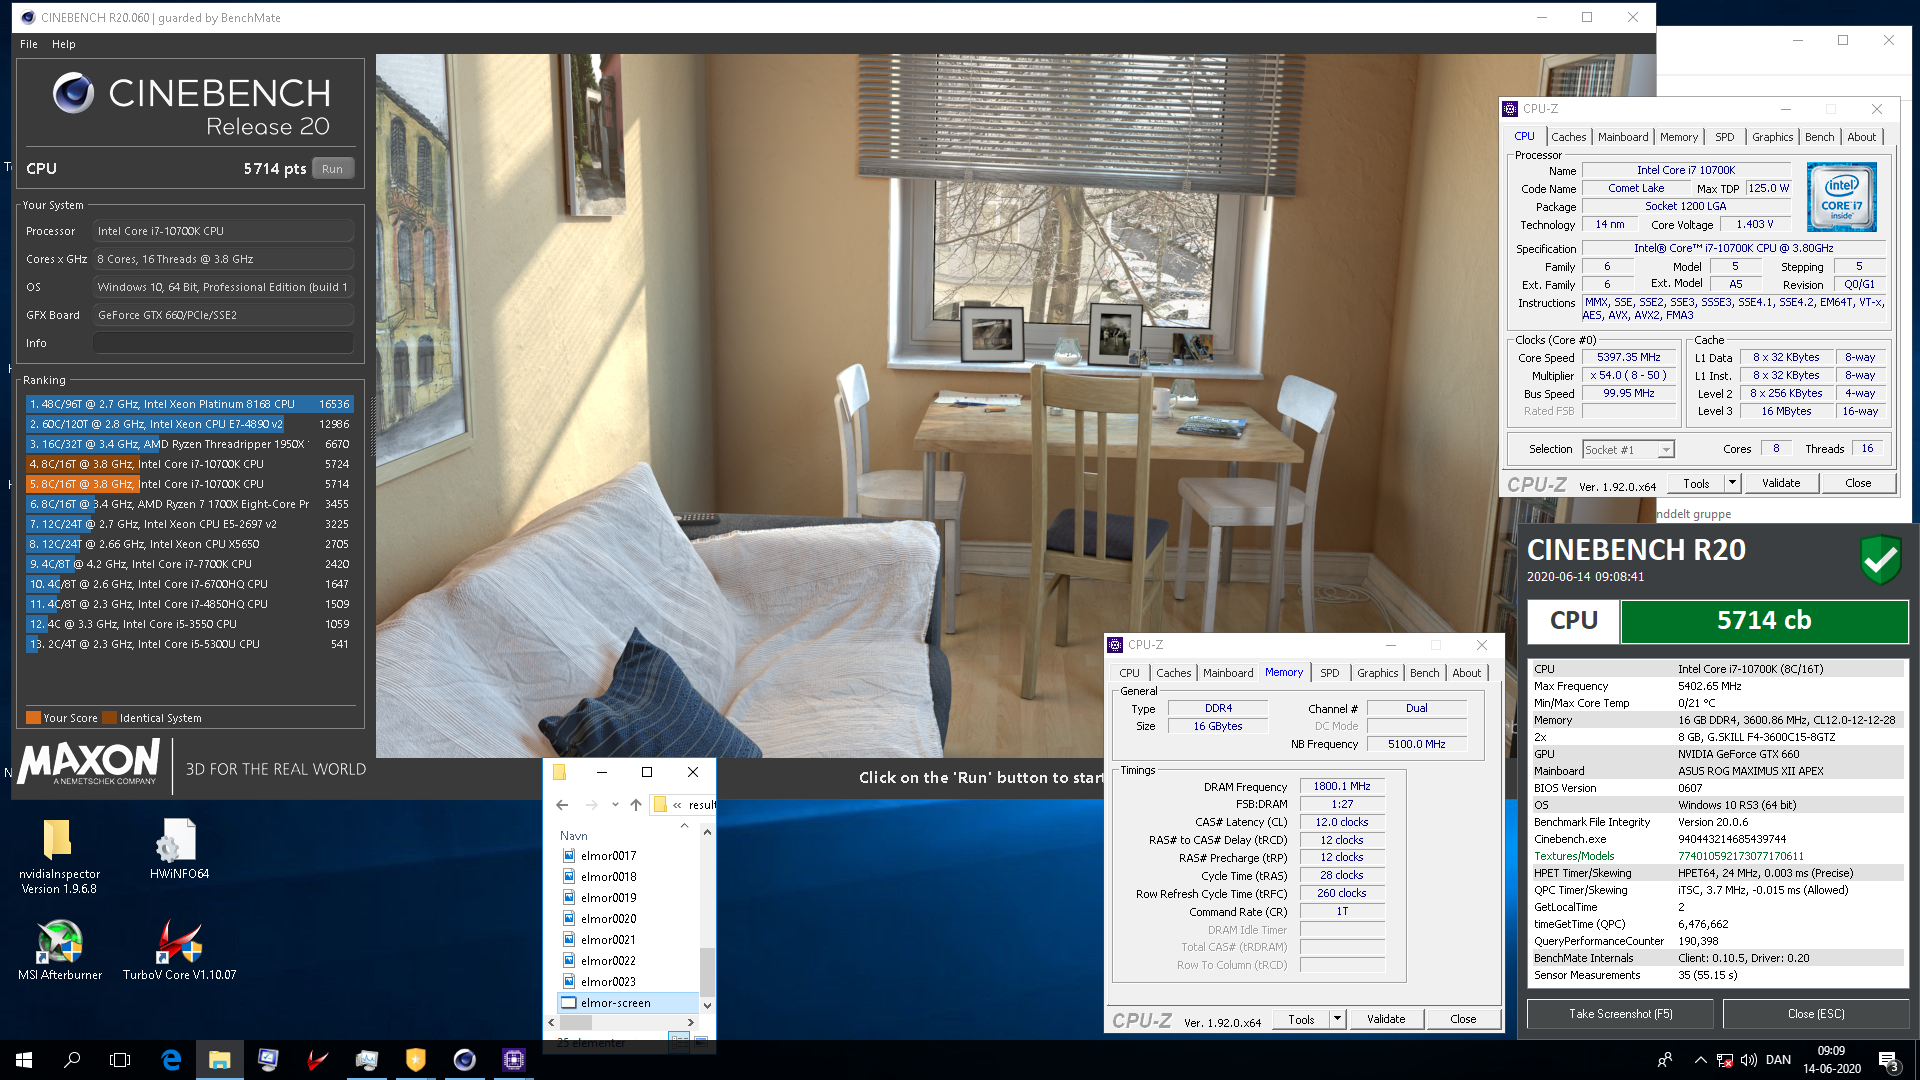Viewport: 1920px width, 1080px height.
Task: Switch File Explorer to details view
Action: click(x=679, y=1041)
